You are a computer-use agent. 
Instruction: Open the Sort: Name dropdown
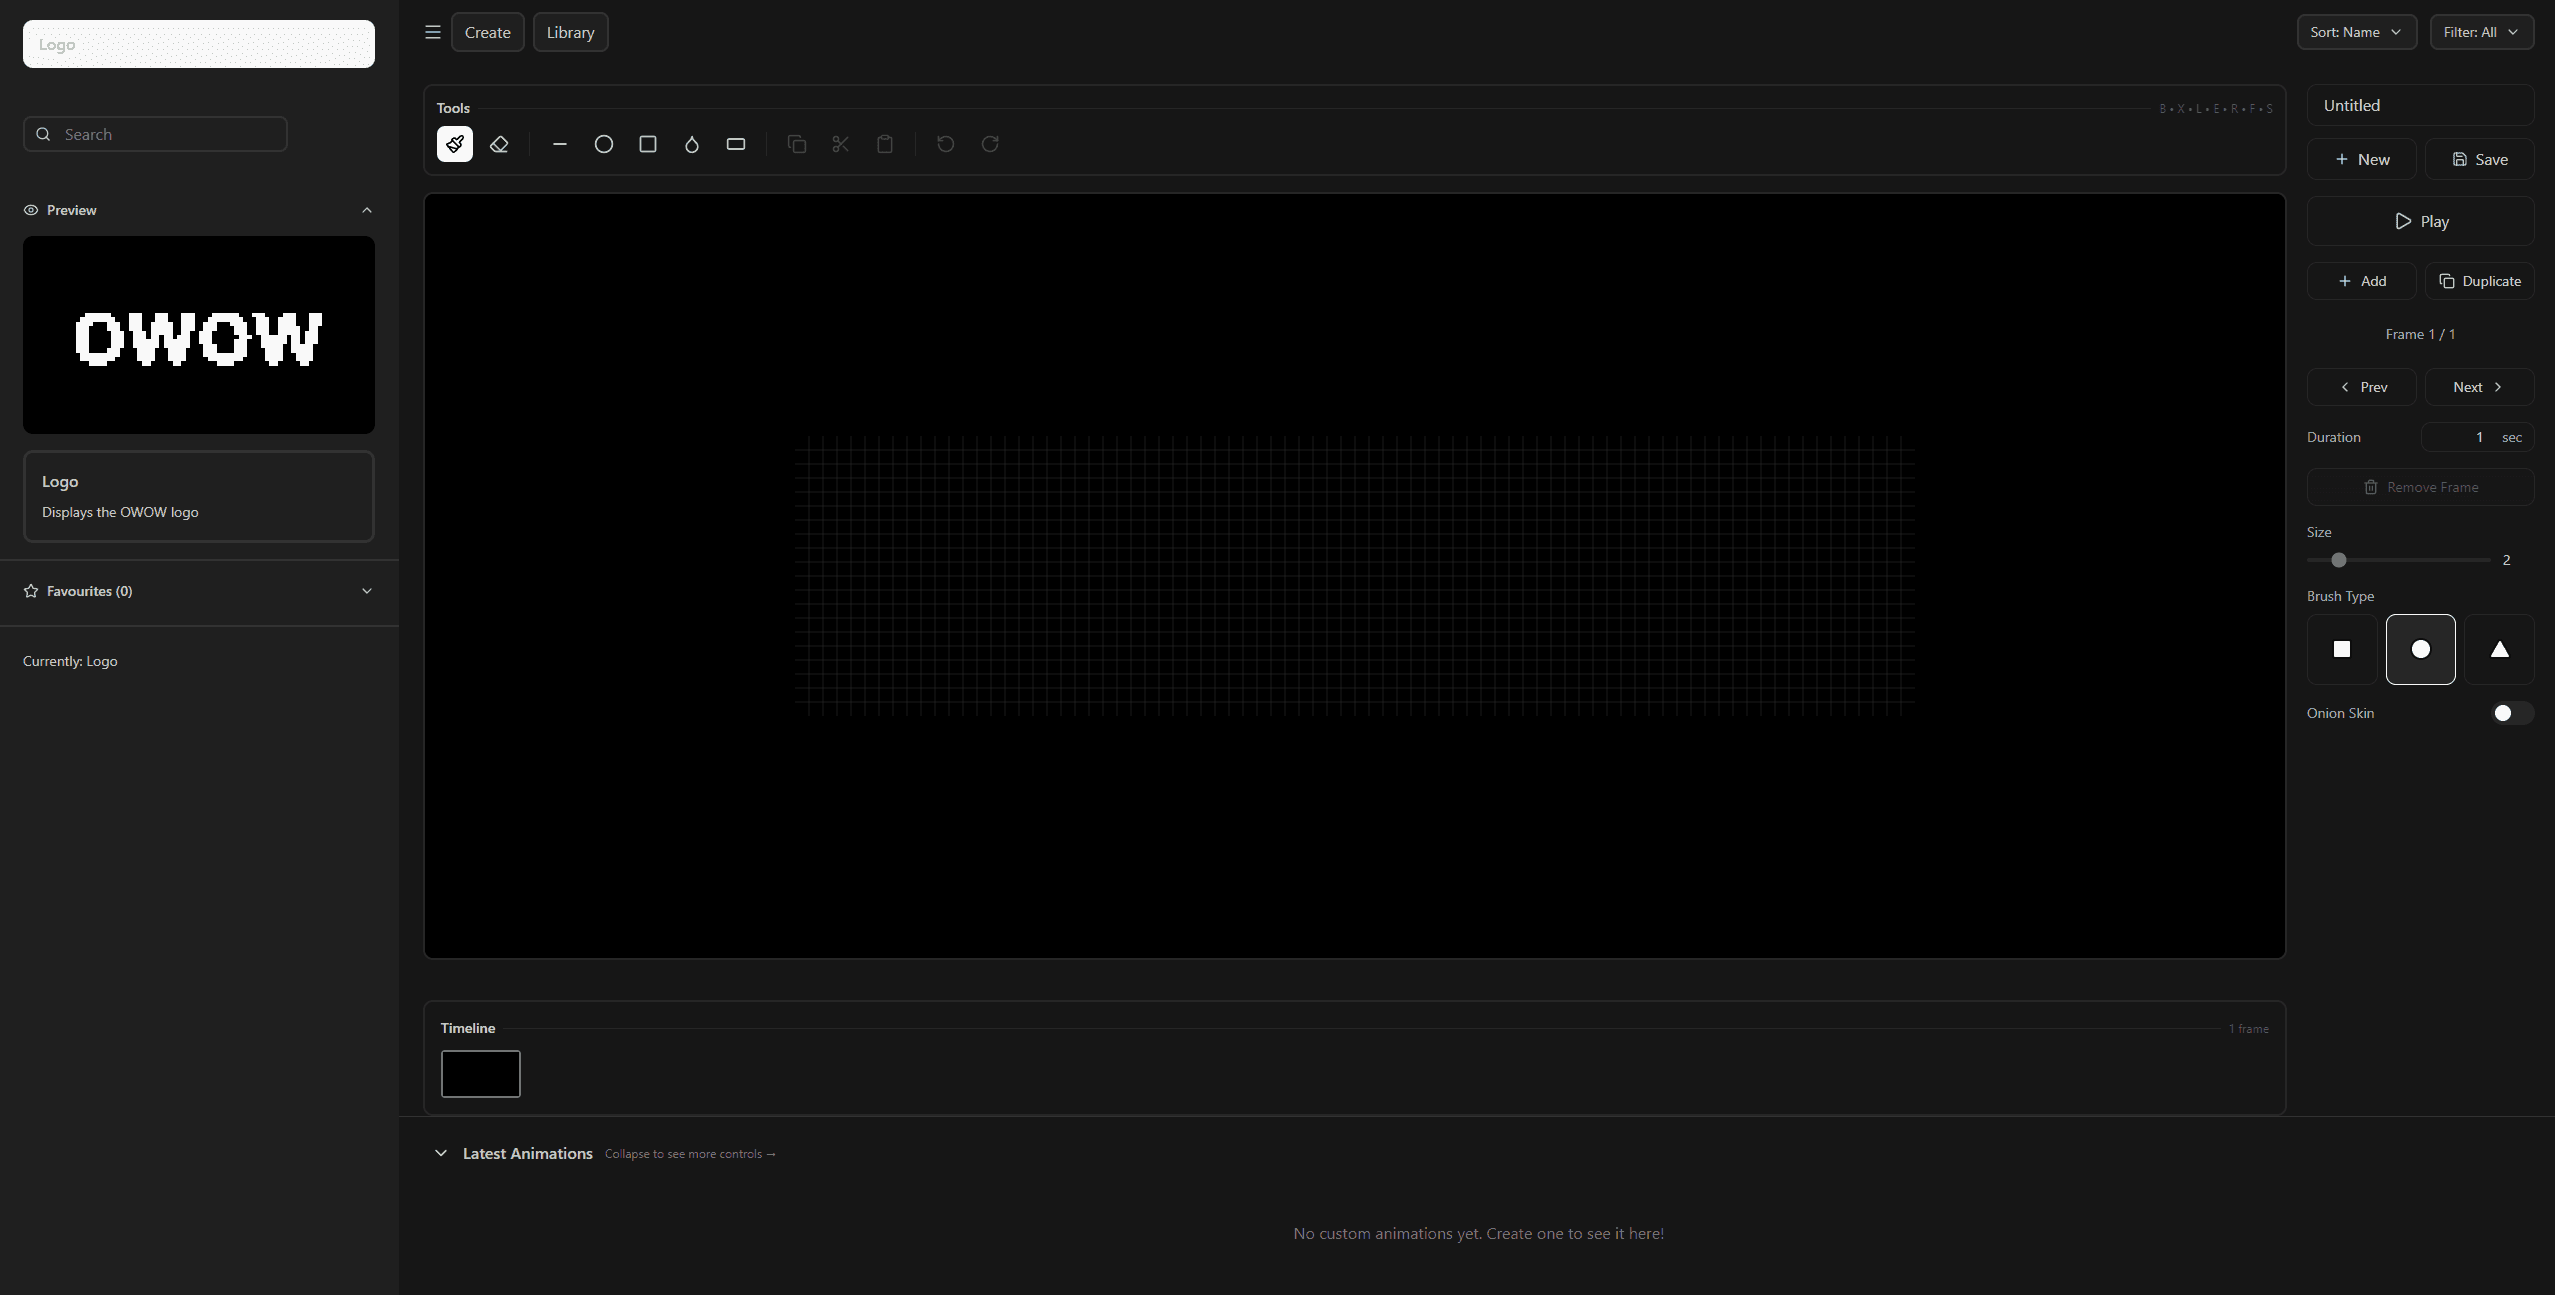point(2355,31)
